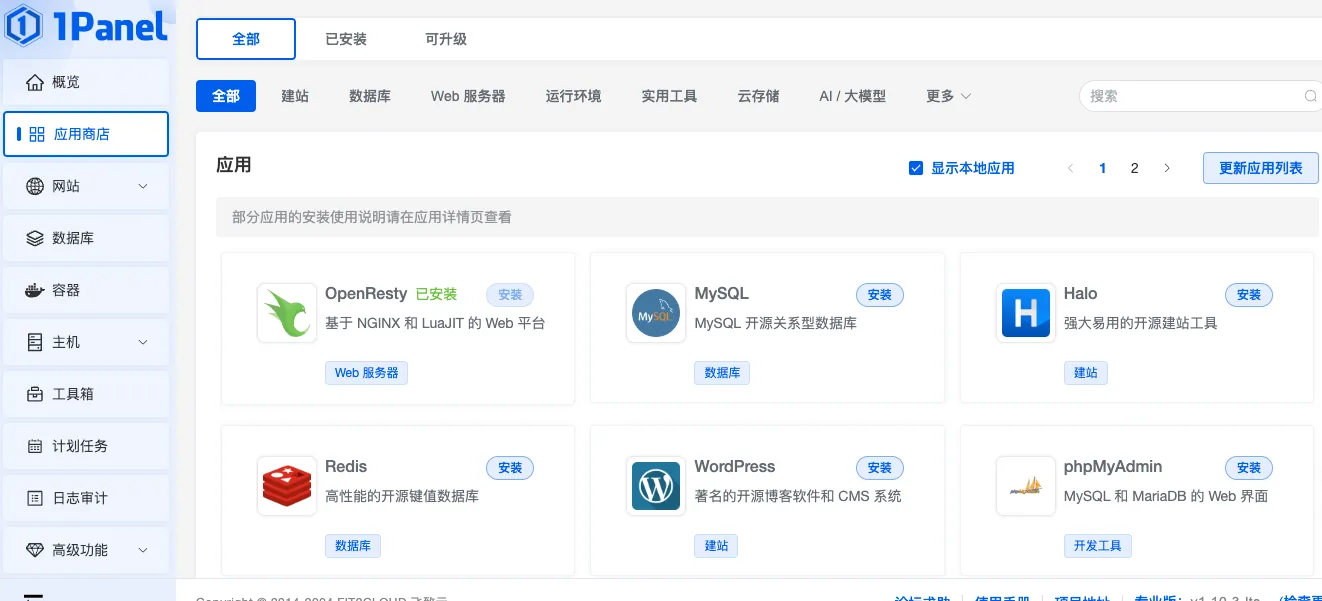Click the home icon beside 概览
The width and height of the screenshot is (1322, 601).
tap(35, 82)
